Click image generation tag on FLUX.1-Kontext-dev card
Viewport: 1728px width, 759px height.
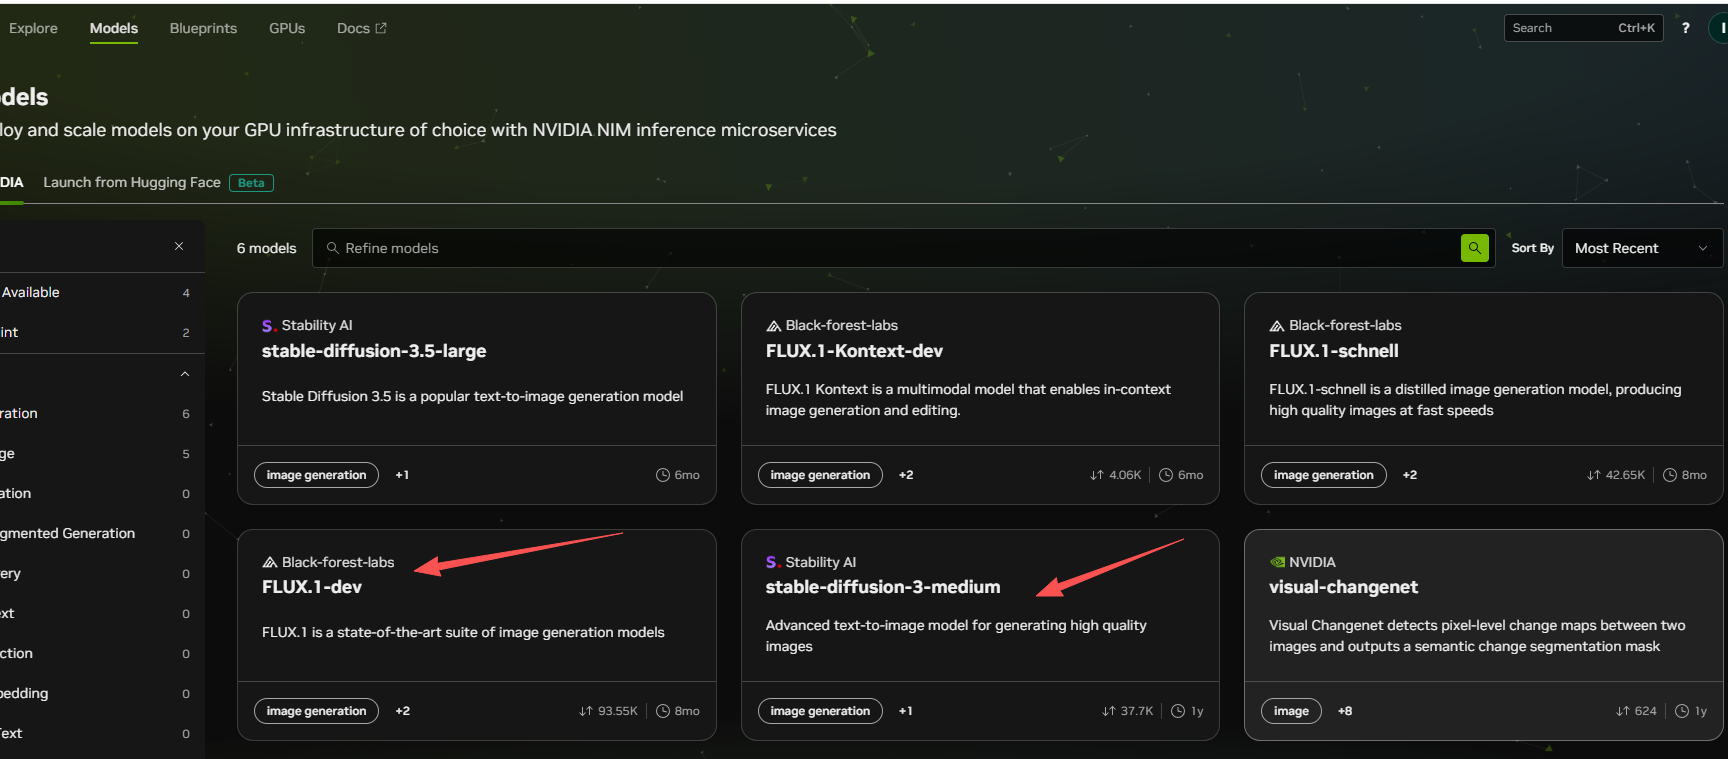tap(820, 475)
